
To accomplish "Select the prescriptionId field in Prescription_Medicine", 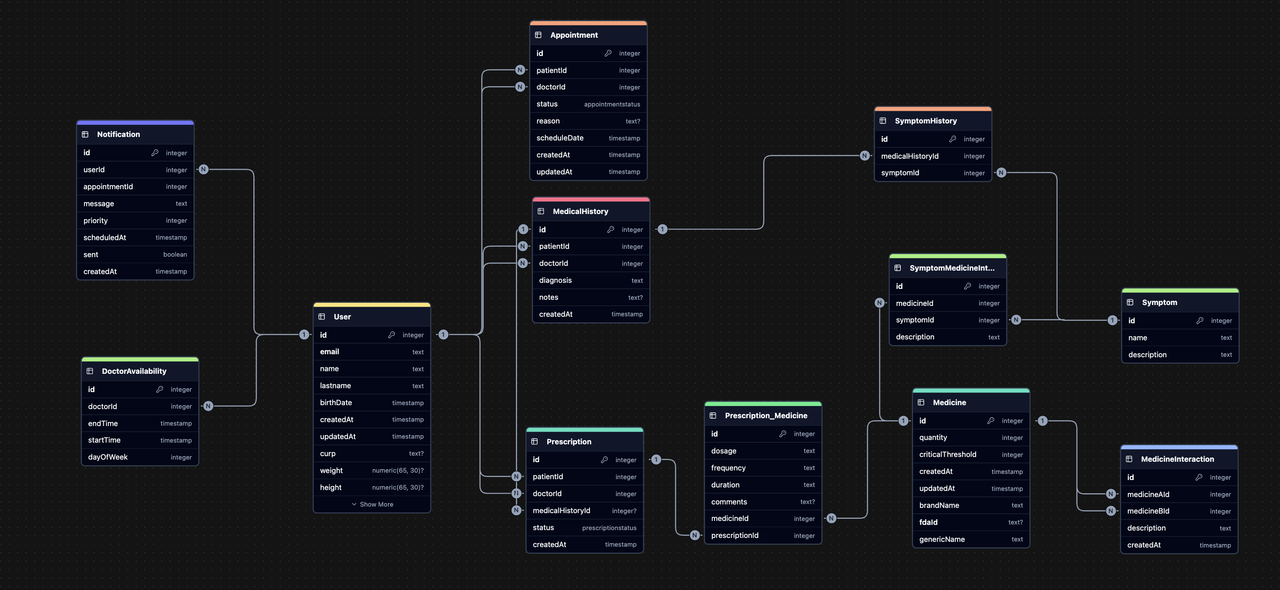I will pyautogui.click(x=763, y=535).
